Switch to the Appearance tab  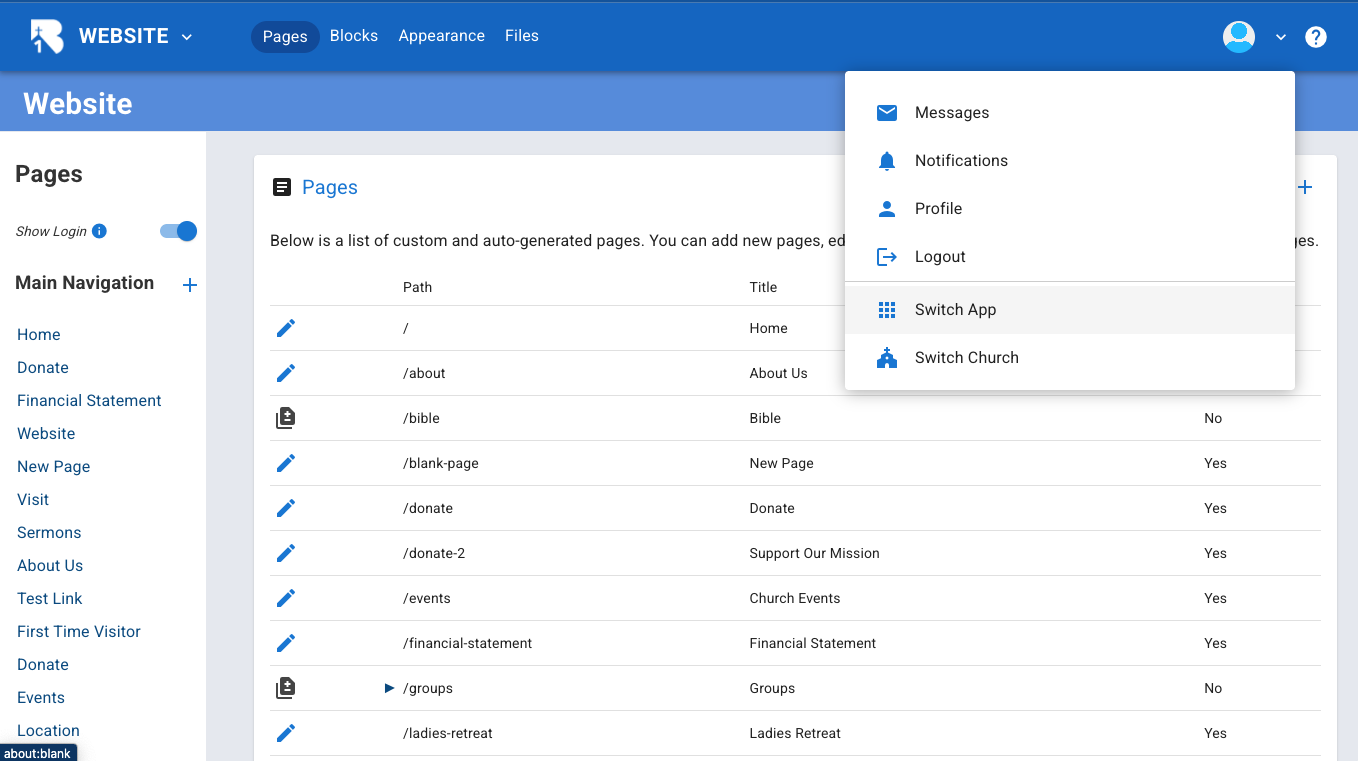[x=441, y=36]
